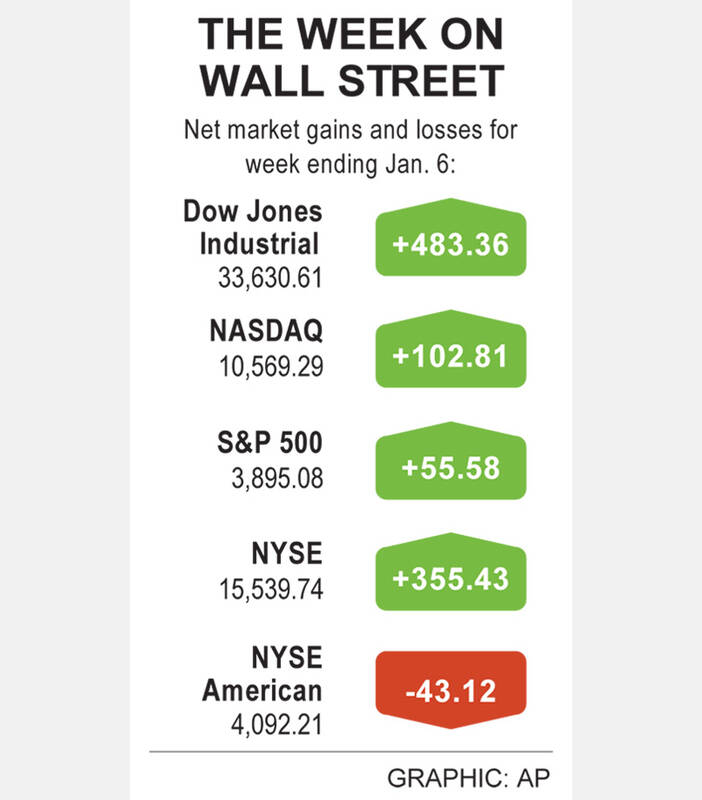Click the NASDAQ value 10,569.29

(x=271, y=367)
